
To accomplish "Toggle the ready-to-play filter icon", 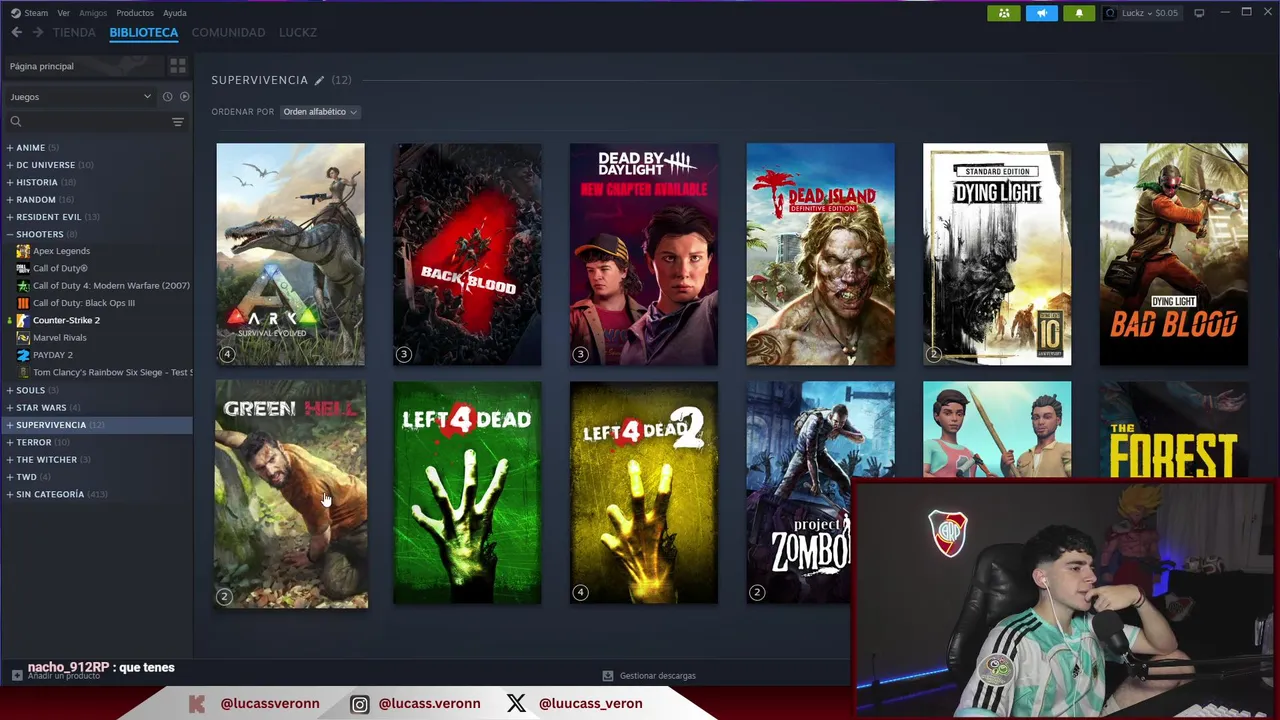I will click(x=184, y=97).
